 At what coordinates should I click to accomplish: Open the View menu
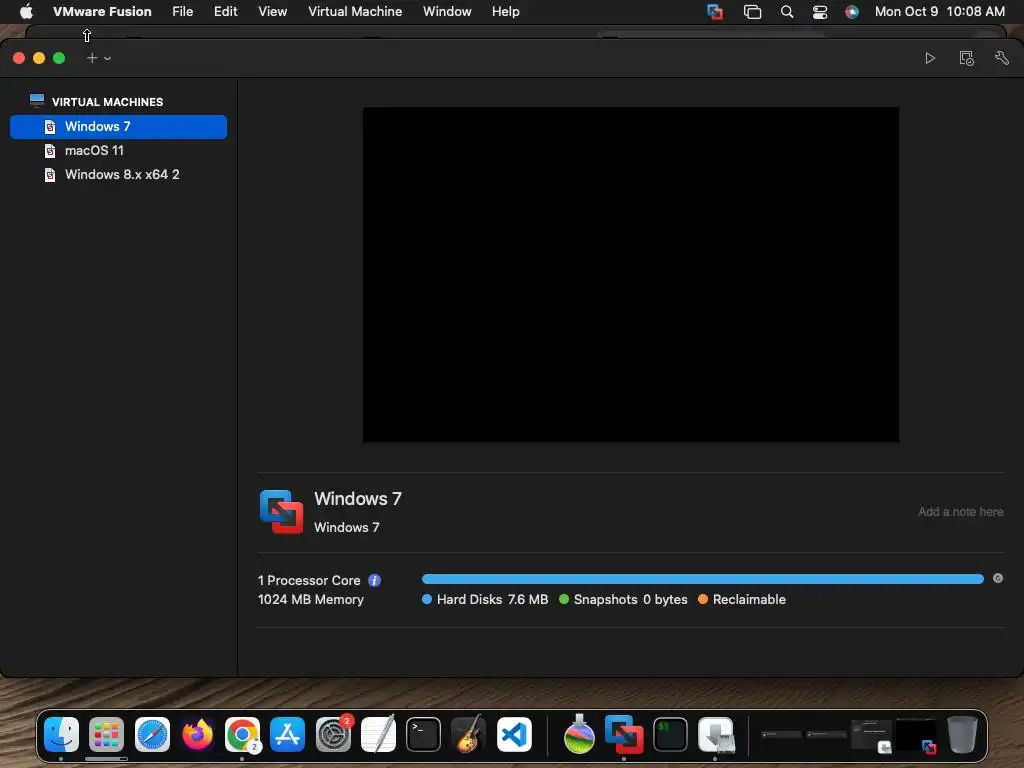coord(272,12)
